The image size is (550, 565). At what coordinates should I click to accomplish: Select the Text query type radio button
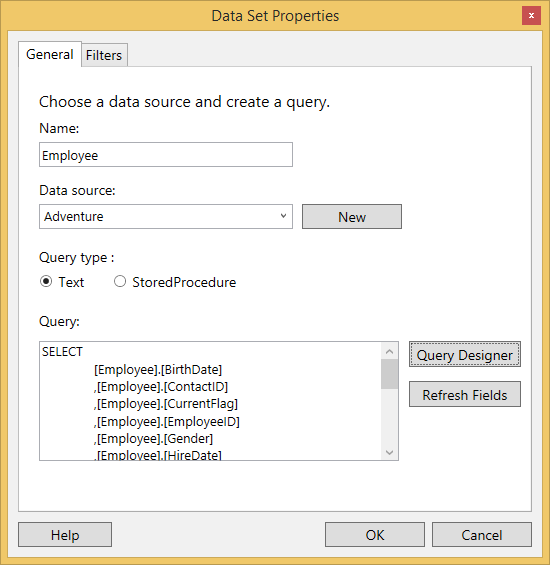point(46,281)
